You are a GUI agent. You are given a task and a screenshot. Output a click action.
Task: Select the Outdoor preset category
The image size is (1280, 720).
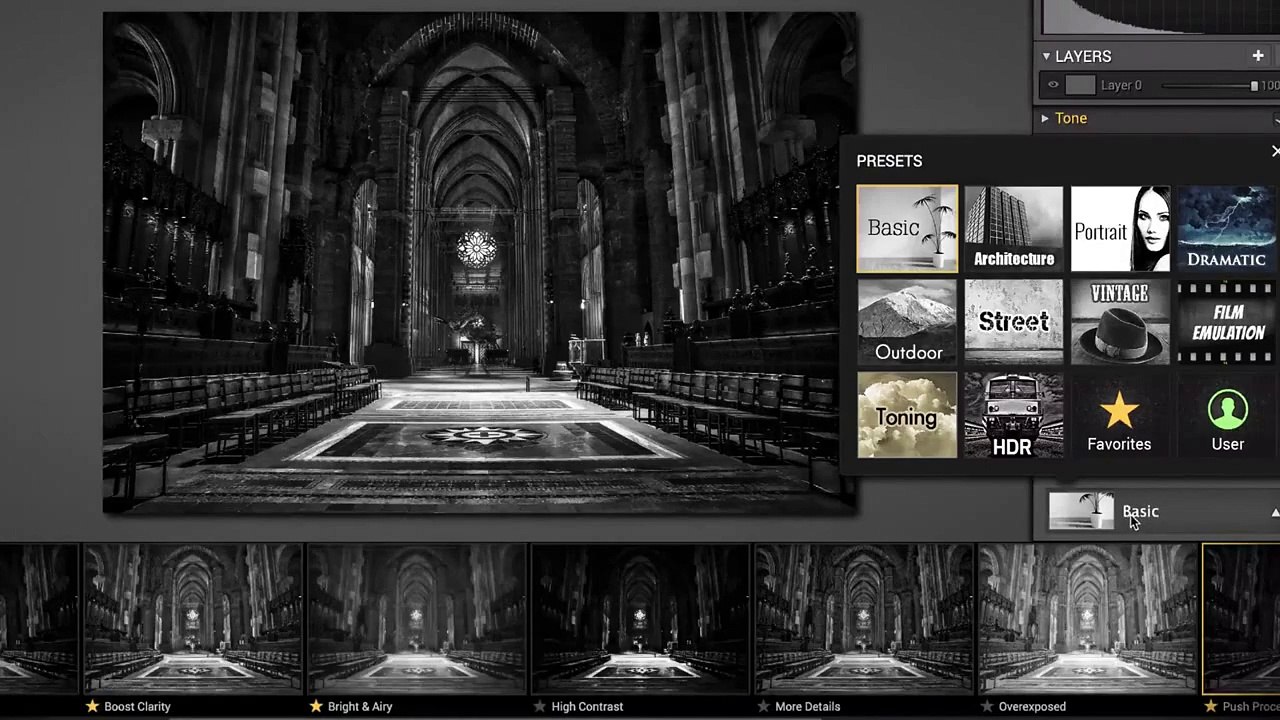(907, 322)
